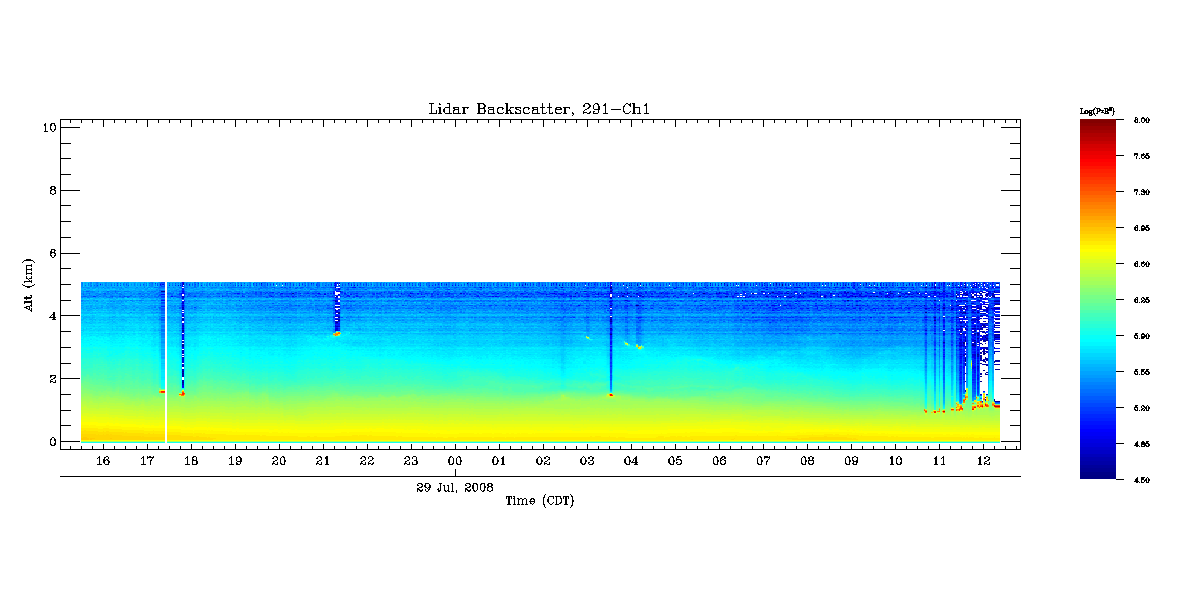The height and width of the screenshot is (600, 1200).
Task: Click time tick label 18
Action: pos(191,461)
